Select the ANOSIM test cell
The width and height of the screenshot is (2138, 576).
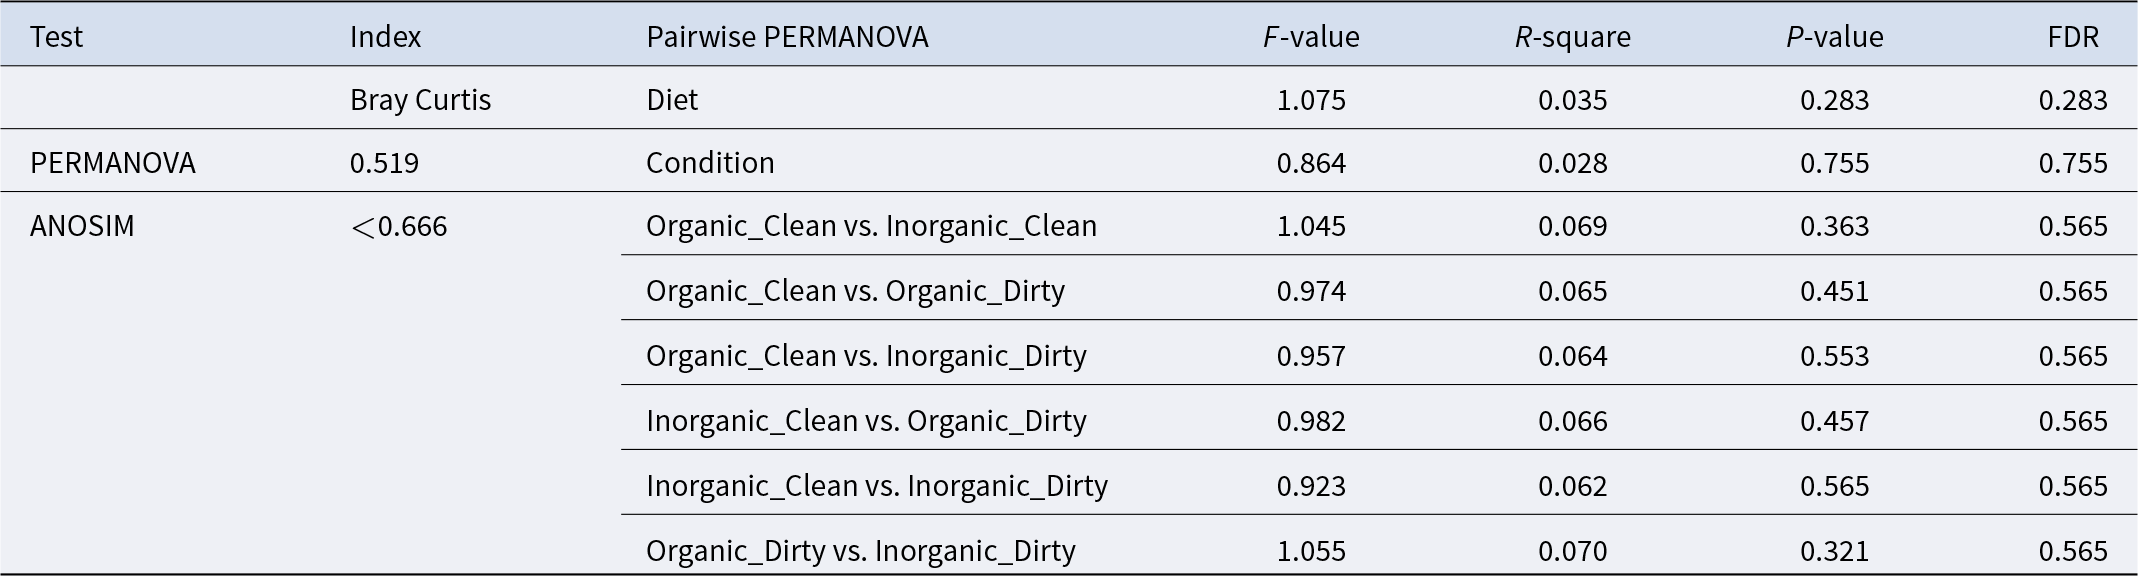pos(82,226)
